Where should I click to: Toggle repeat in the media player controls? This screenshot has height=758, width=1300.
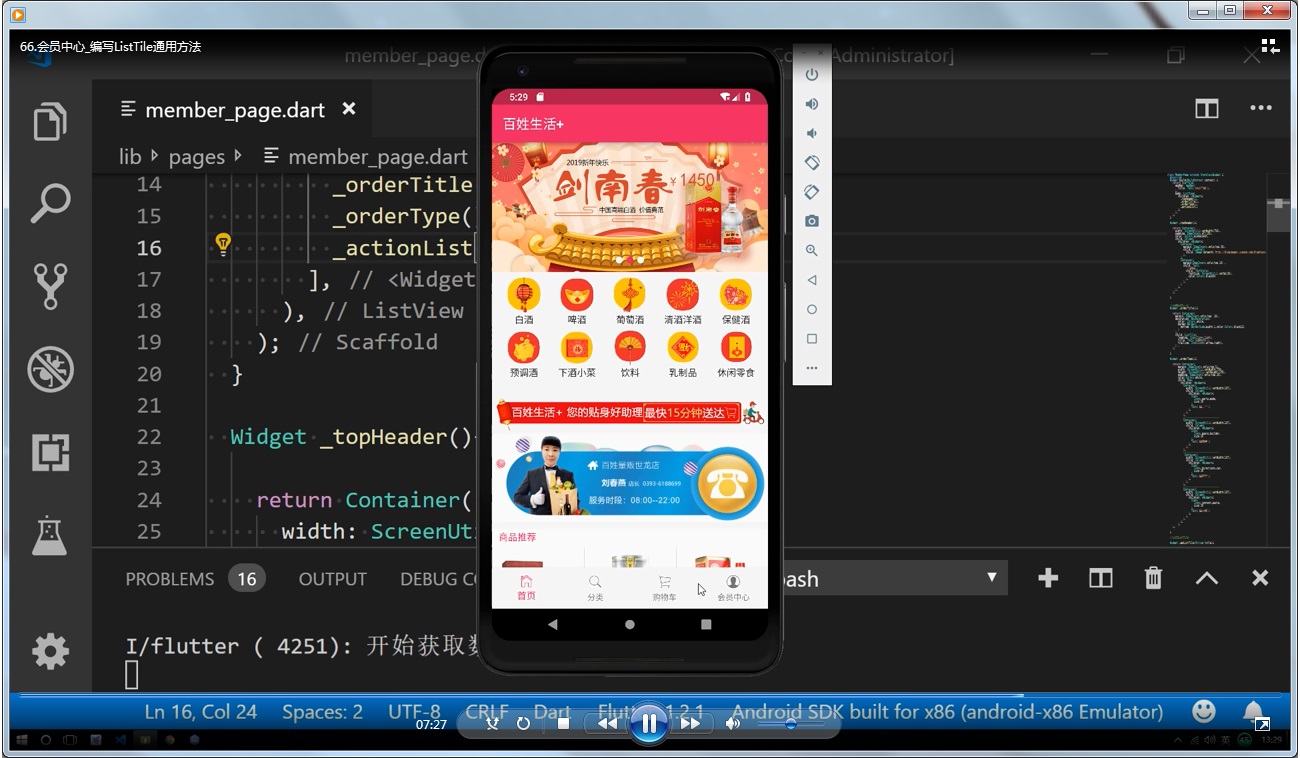523,723
